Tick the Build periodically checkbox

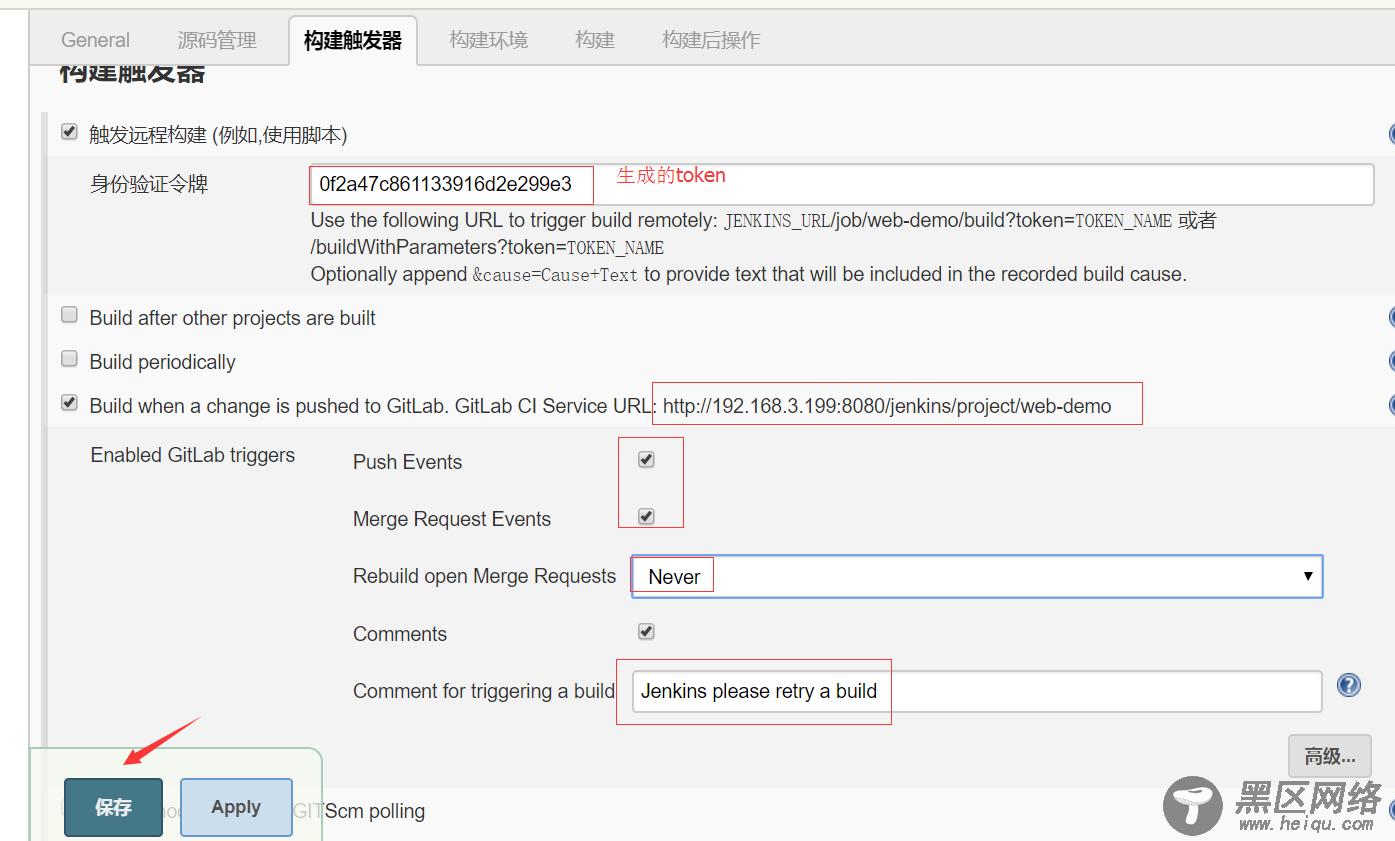[x=69, y=358]
